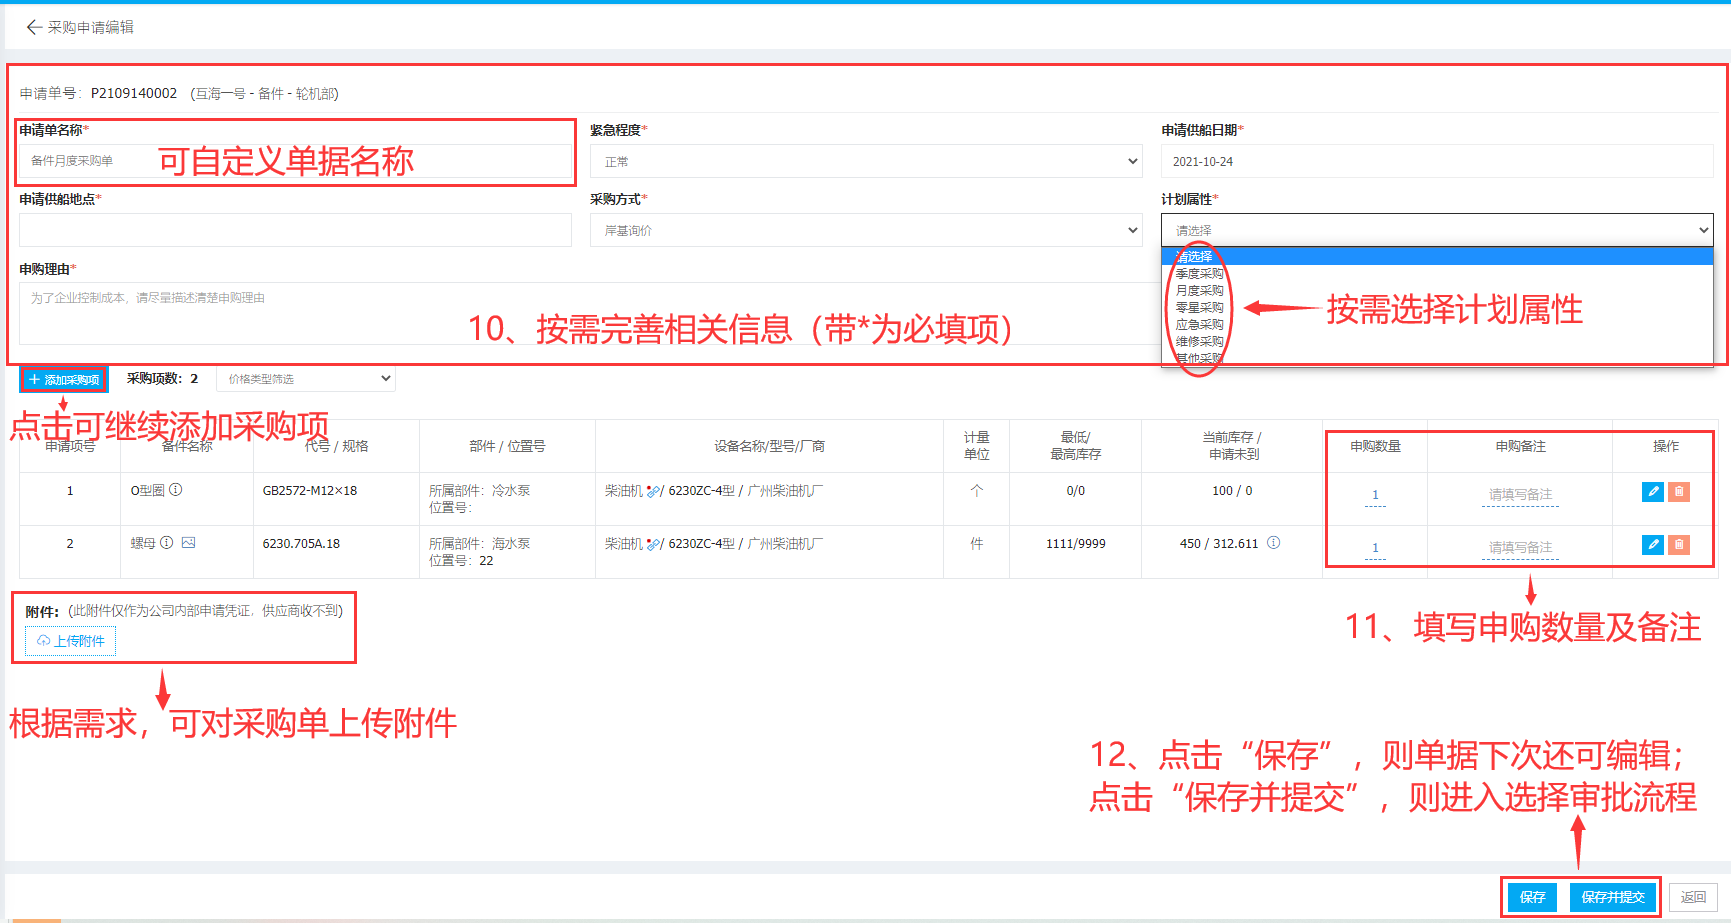This screenshot has height=923, width=1731.
Task: Select 月度采购 from the plan list
Action: pos(1437,291)
